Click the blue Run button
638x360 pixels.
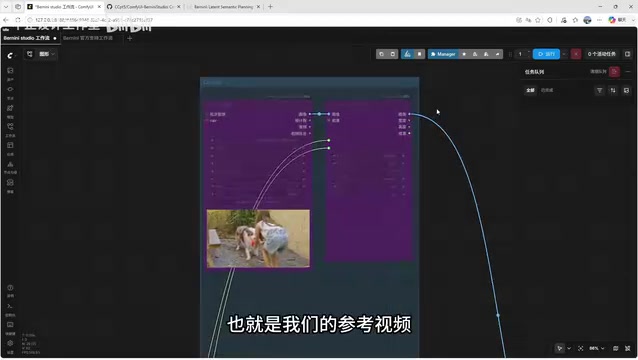click(546, 54)
